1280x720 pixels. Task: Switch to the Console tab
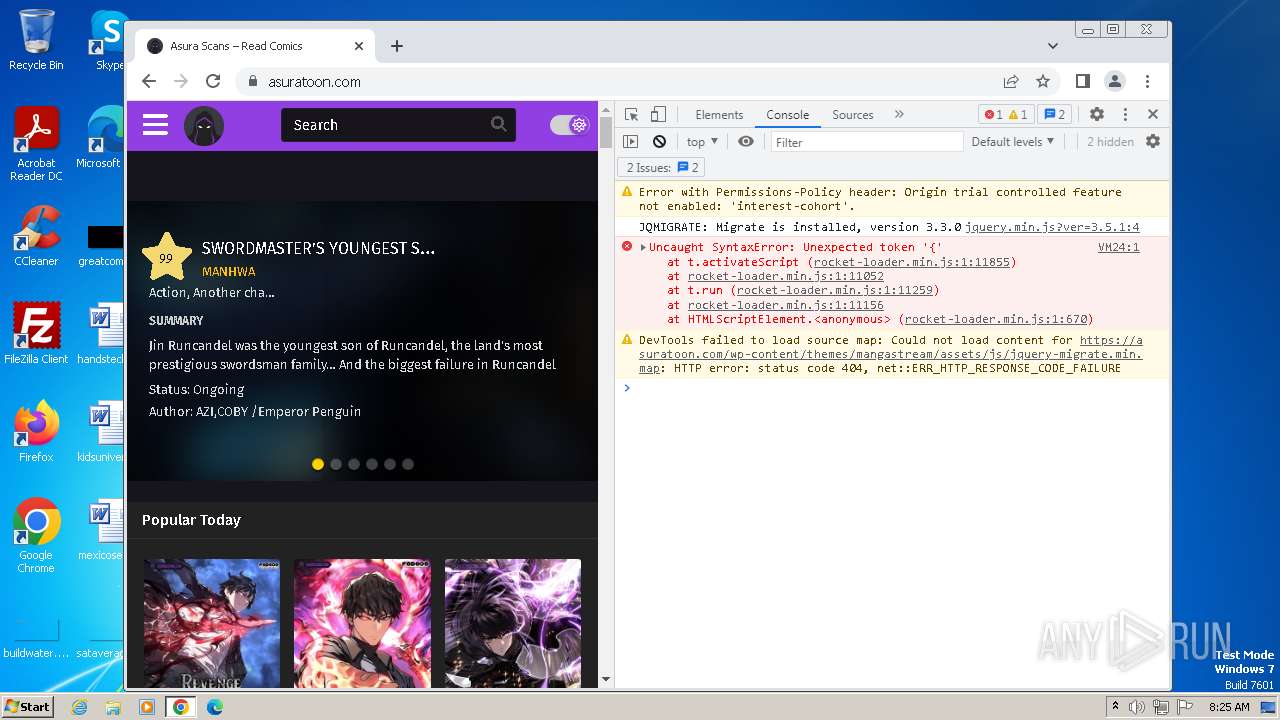click(x=788, y=115)
